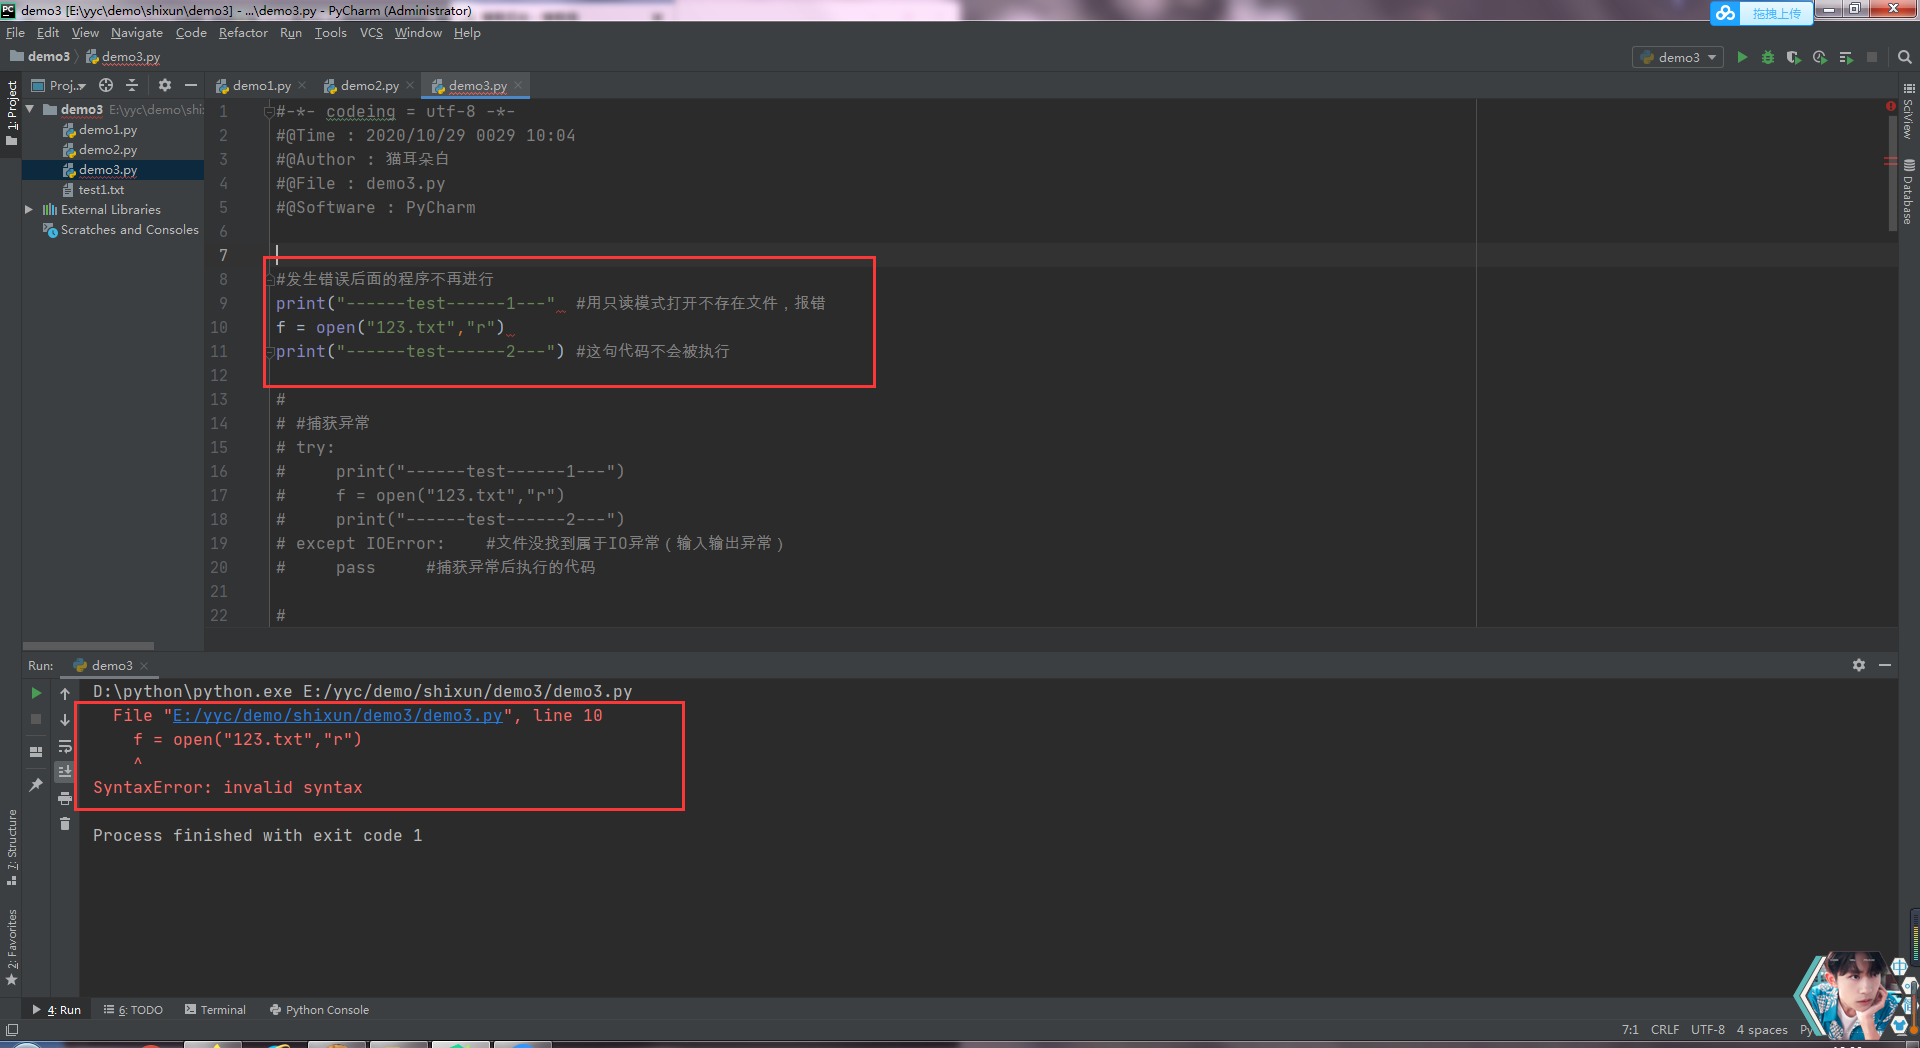Click the 7:1 cursor position status

1630,1029
